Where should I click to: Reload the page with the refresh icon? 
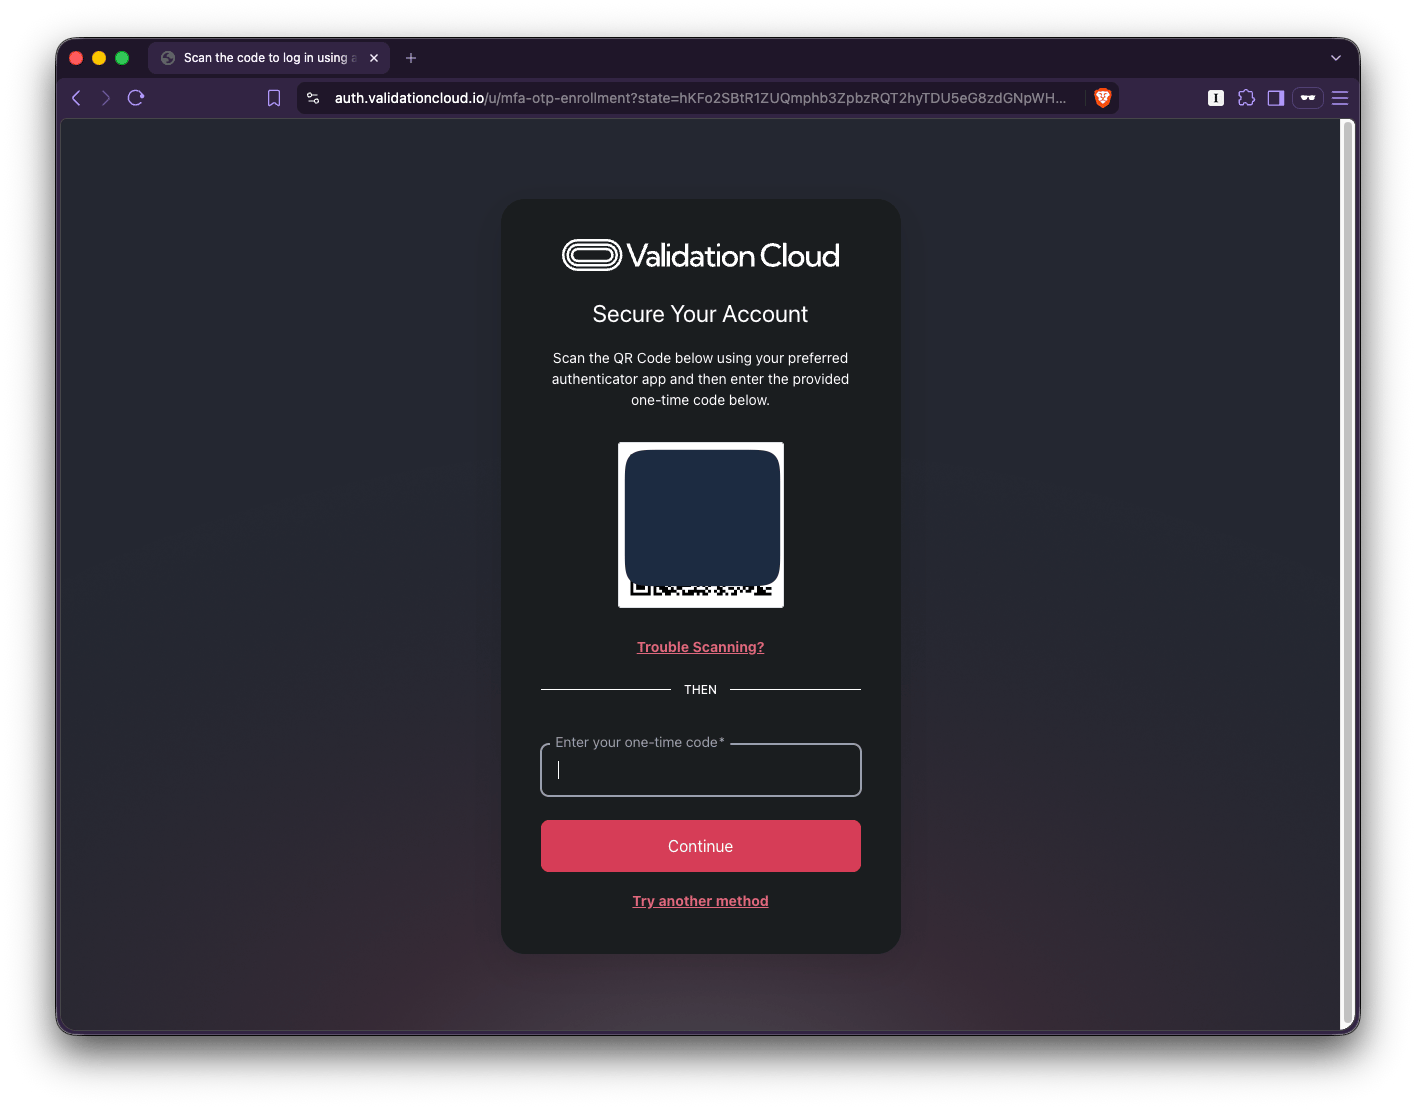[x=136, y=98]
